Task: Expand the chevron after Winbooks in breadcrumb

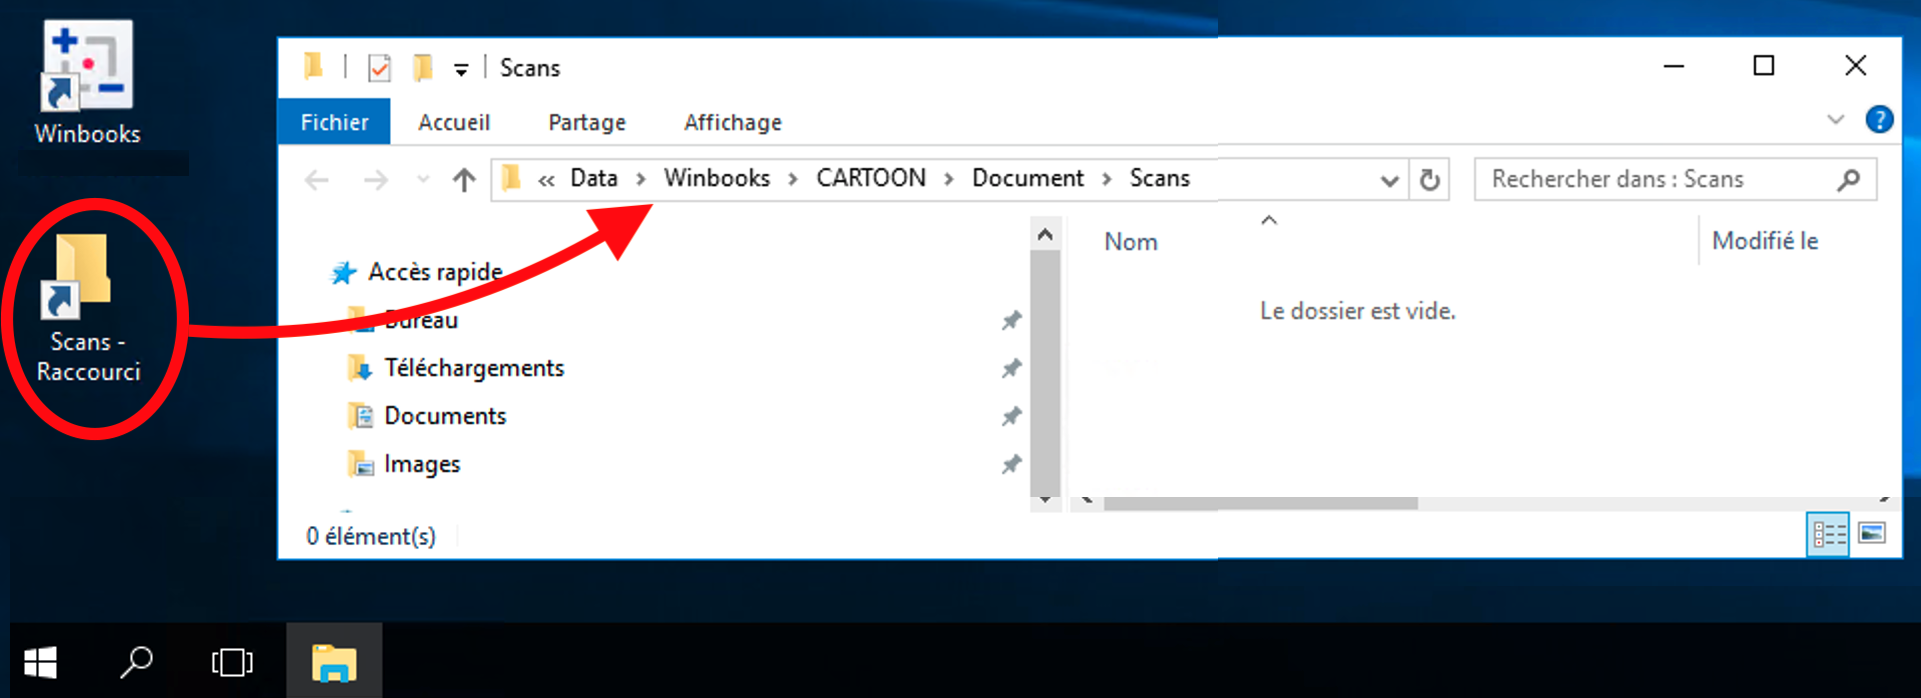Action: (793, 179)
